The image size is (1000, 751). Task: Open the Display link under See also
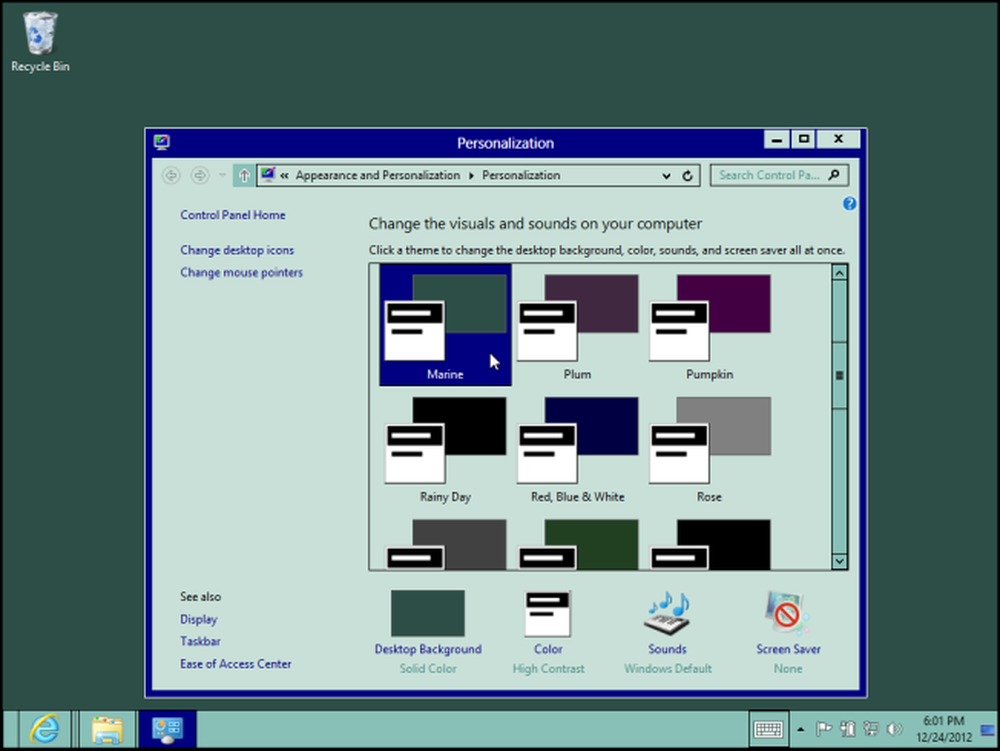click(198, 619)
